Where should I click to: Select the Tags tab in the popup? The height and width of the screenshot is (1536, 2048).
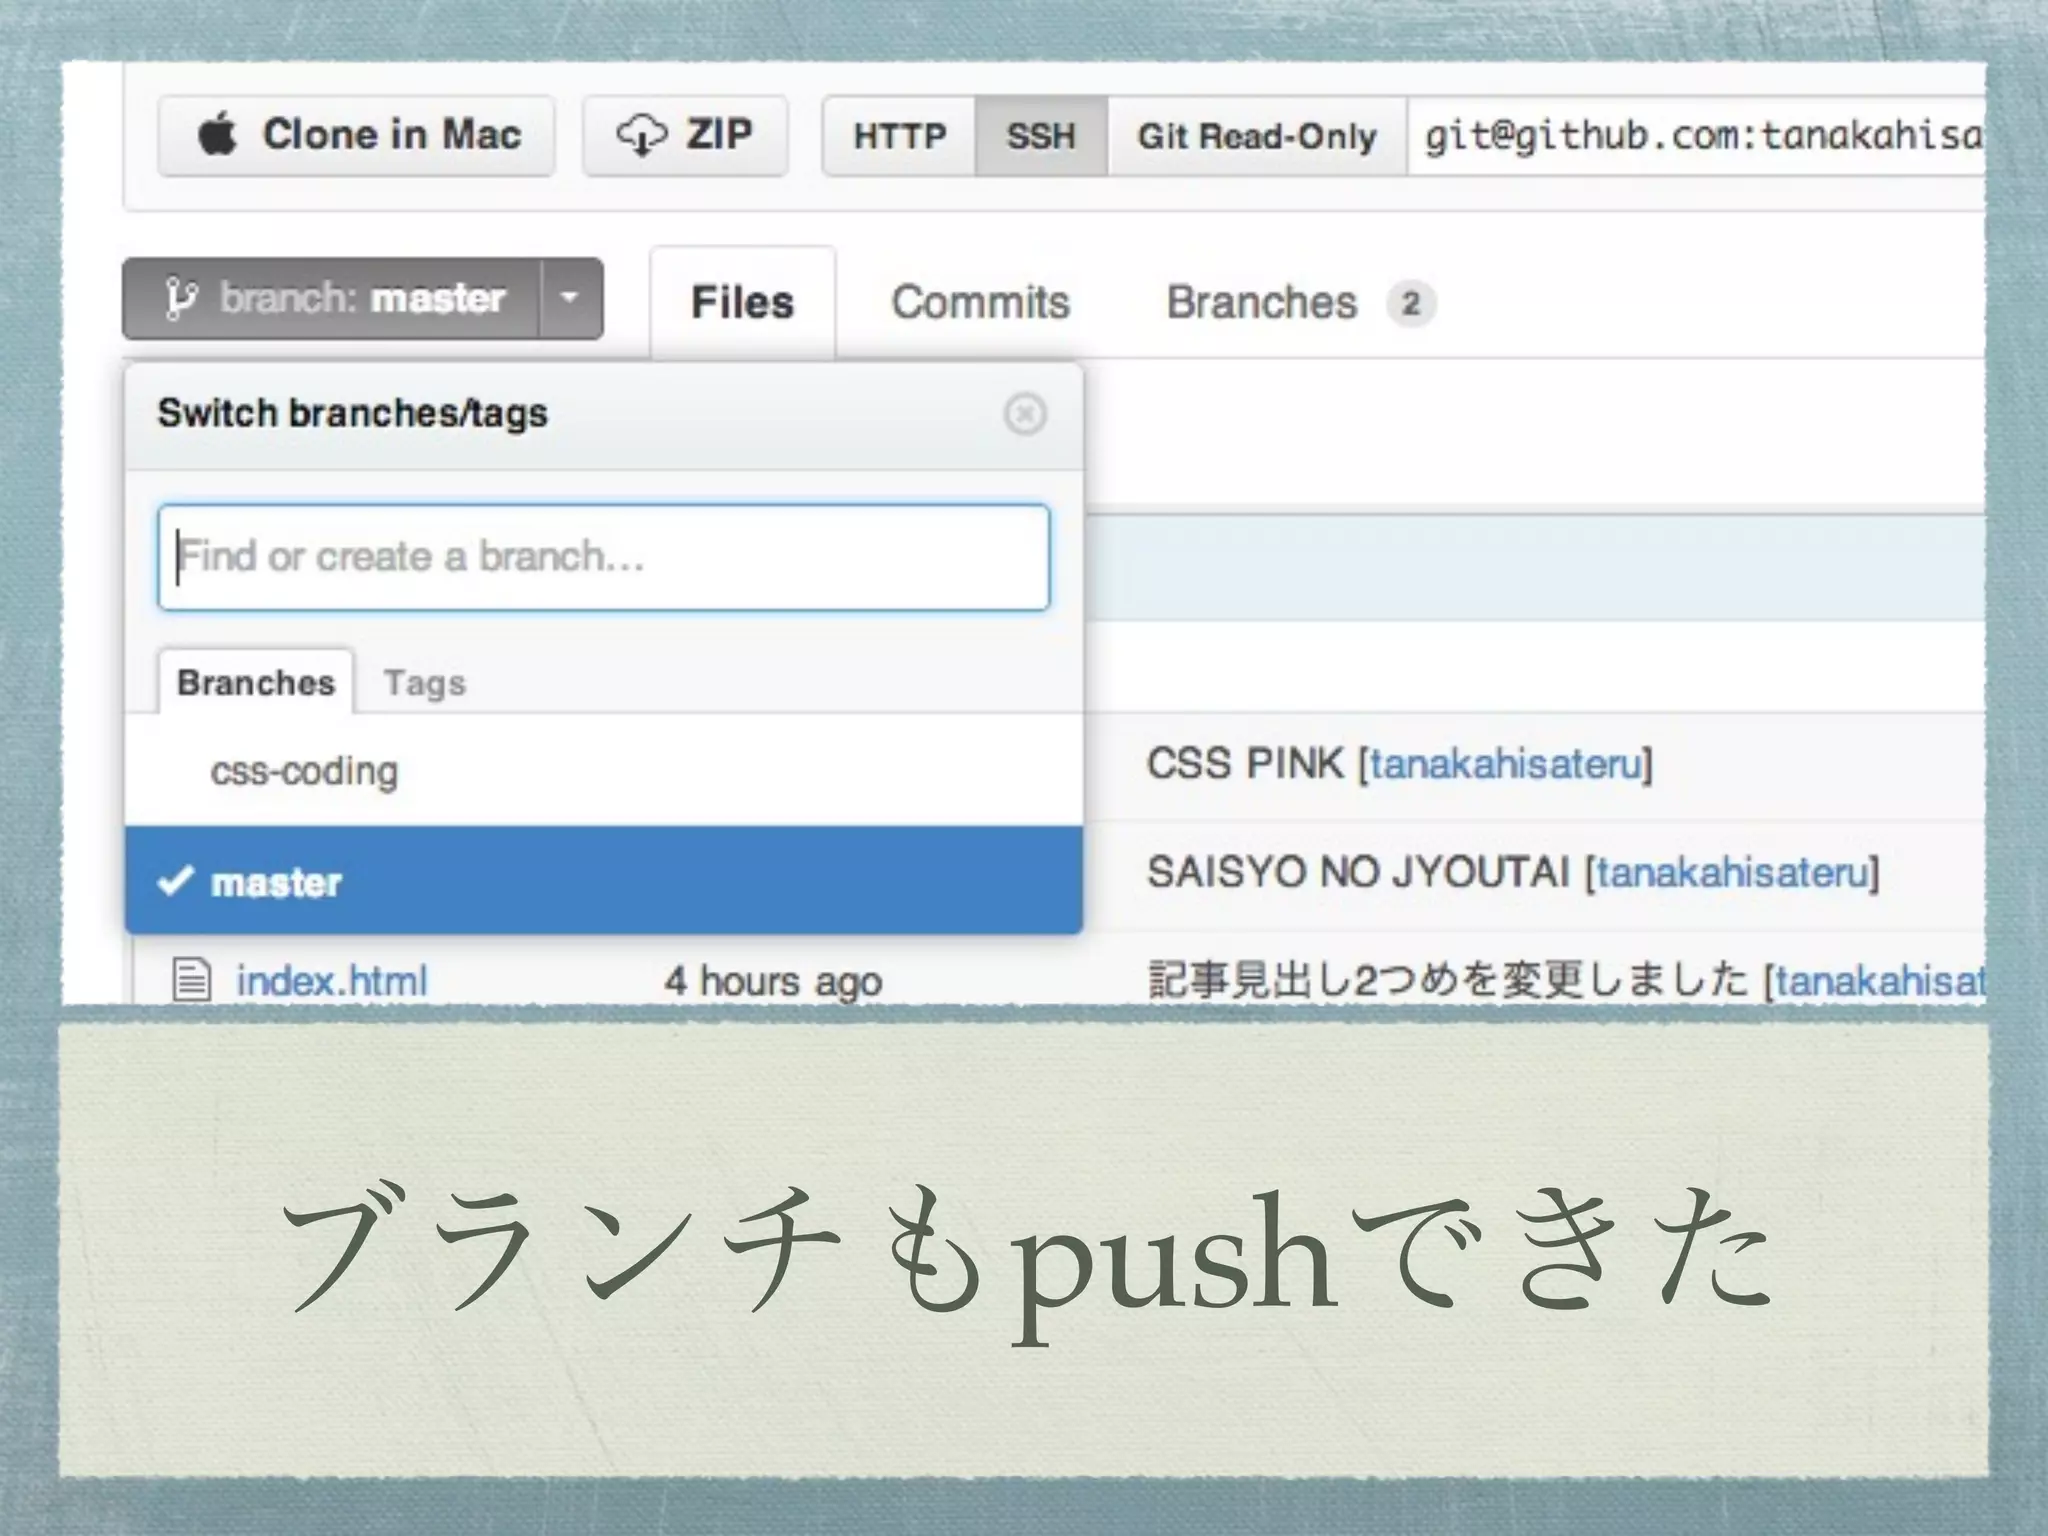pyautogui.click(x=425, y=683)
